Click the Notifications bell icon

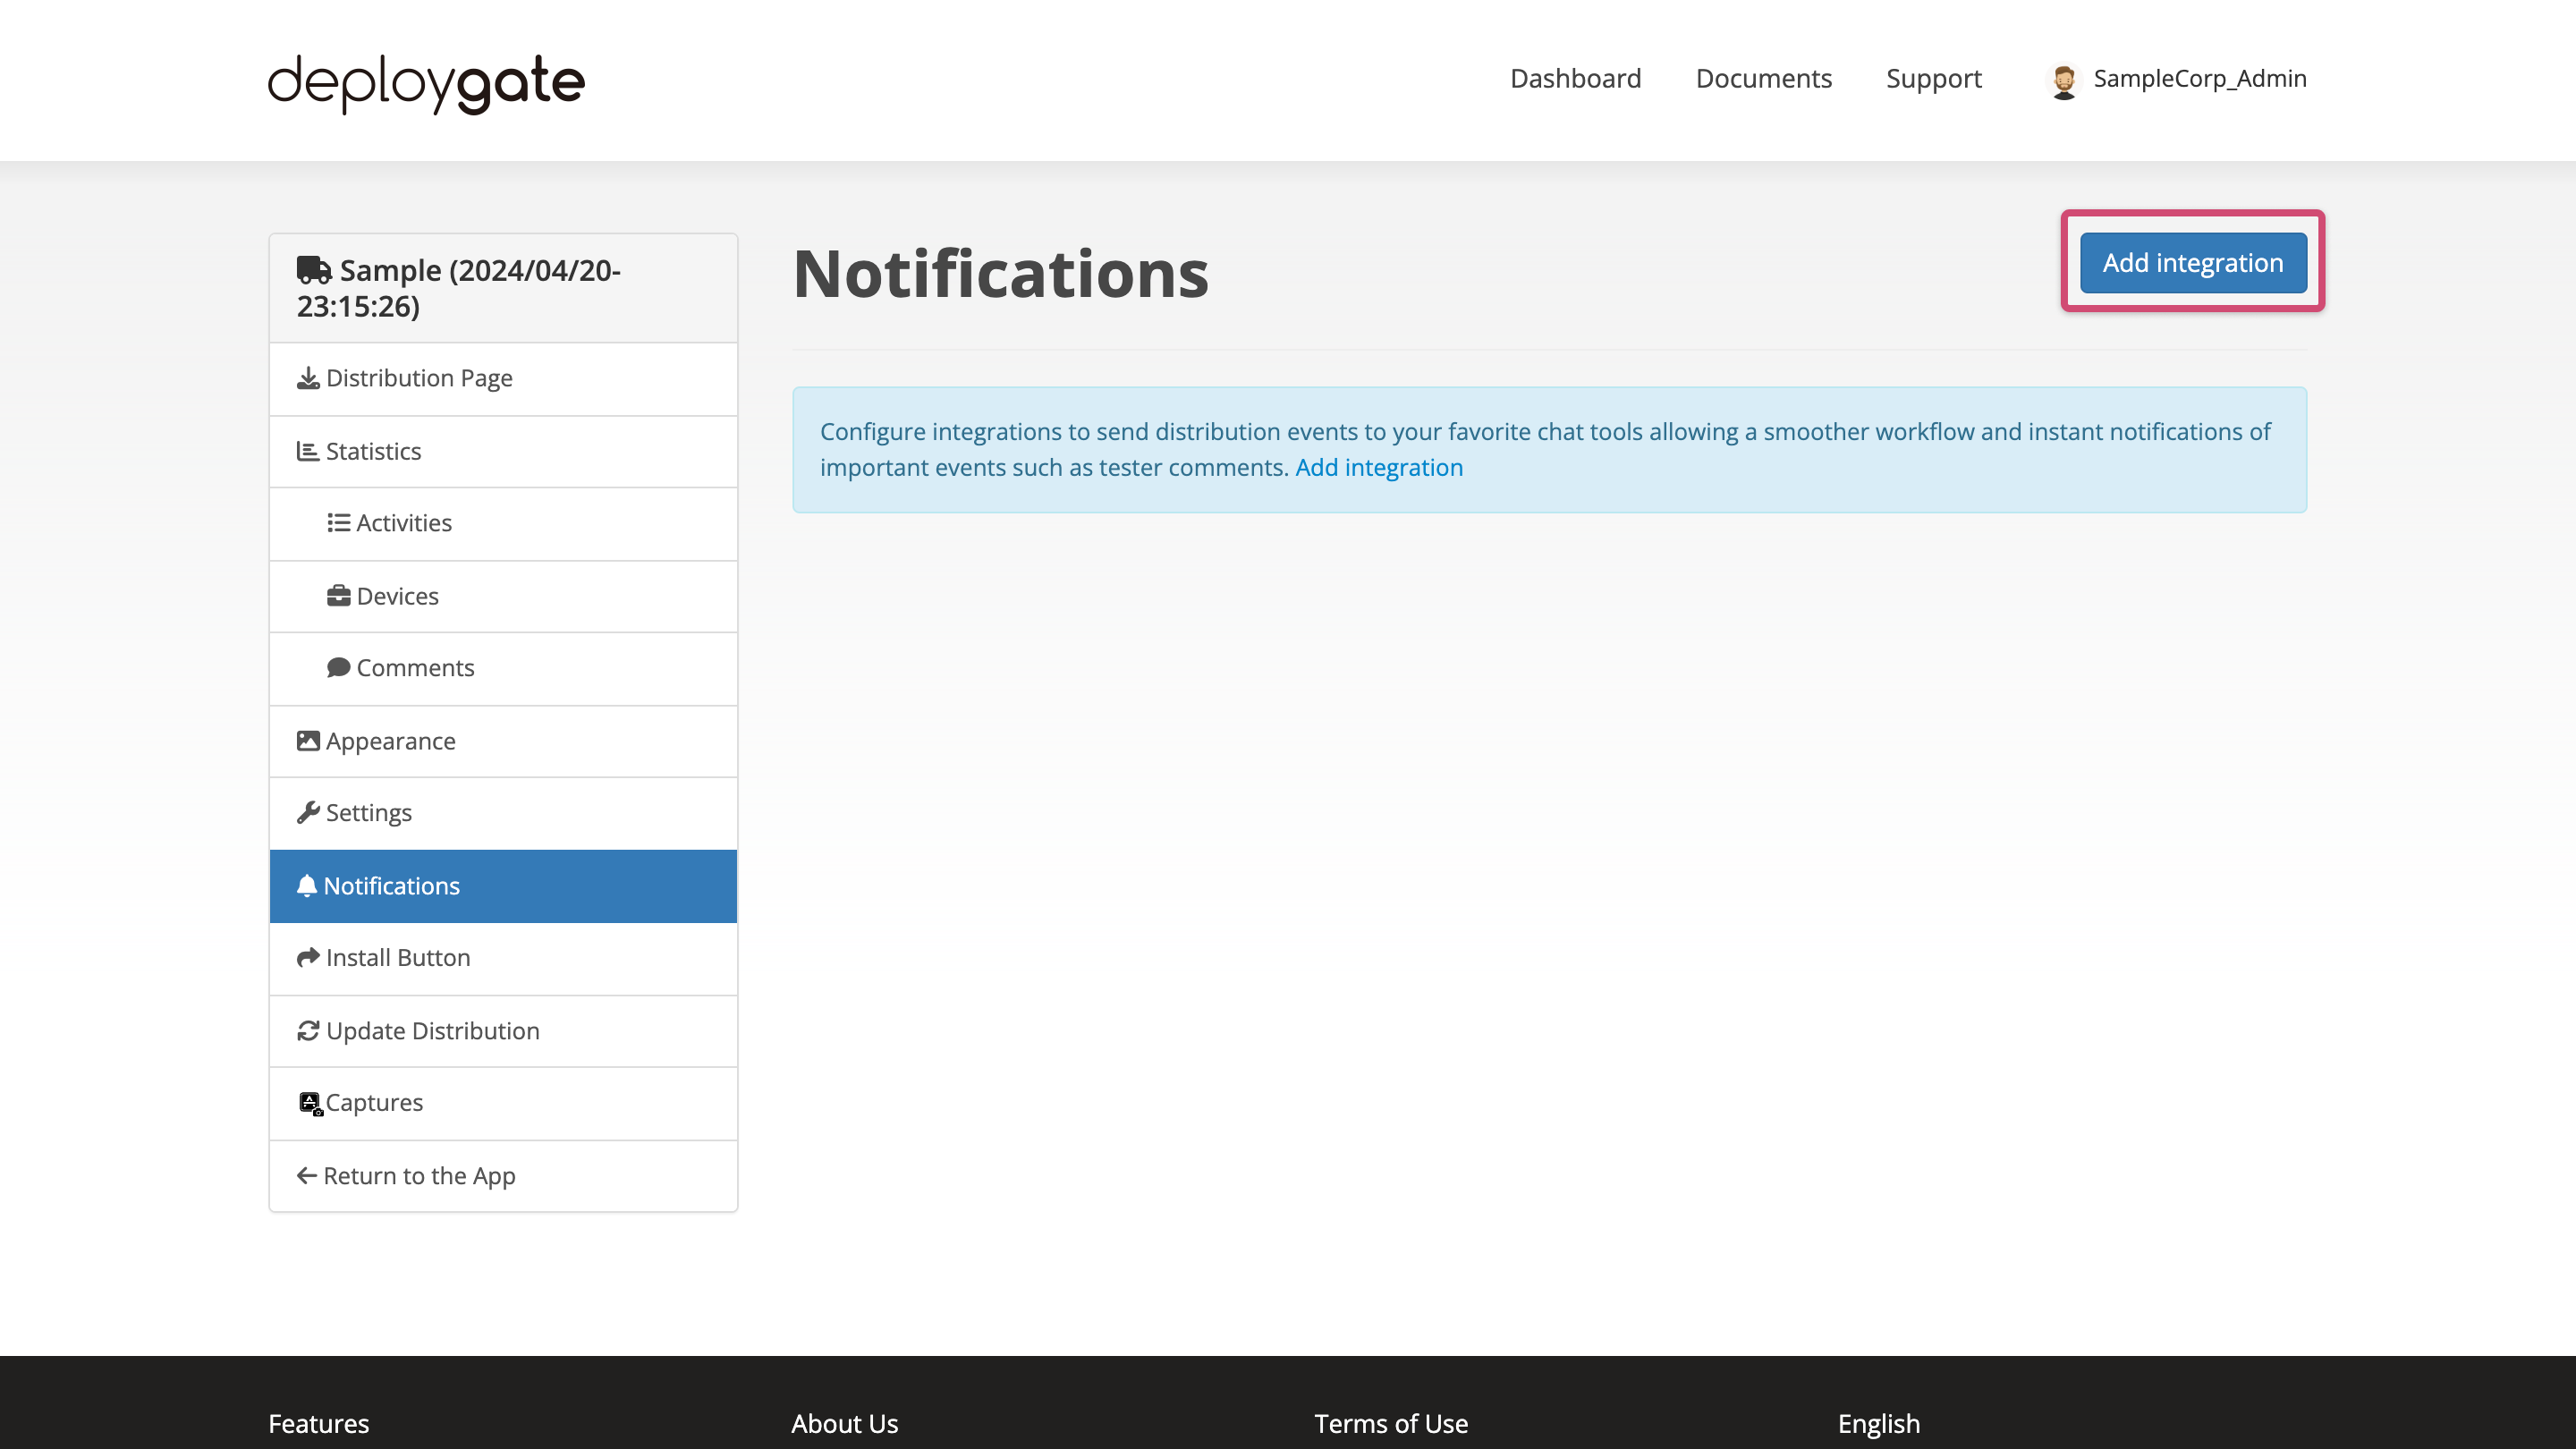[308, 885]
